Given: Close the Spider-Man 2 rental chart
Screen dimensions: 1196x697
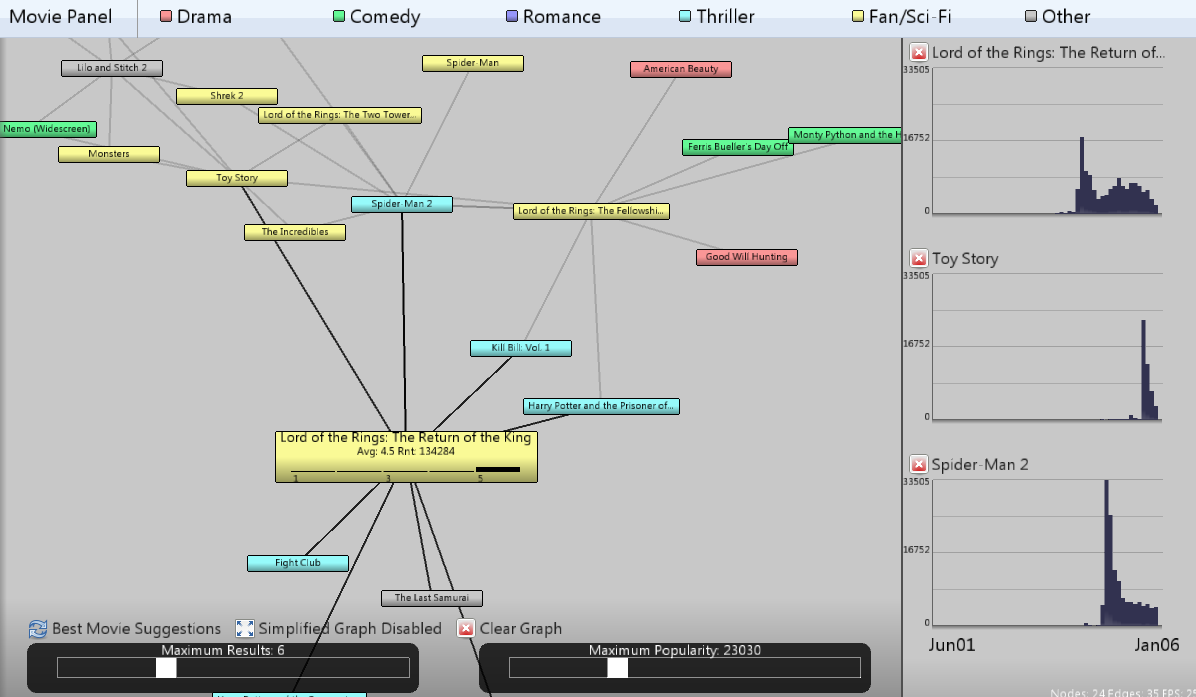Looking at the screenshot, I should 918,464.
